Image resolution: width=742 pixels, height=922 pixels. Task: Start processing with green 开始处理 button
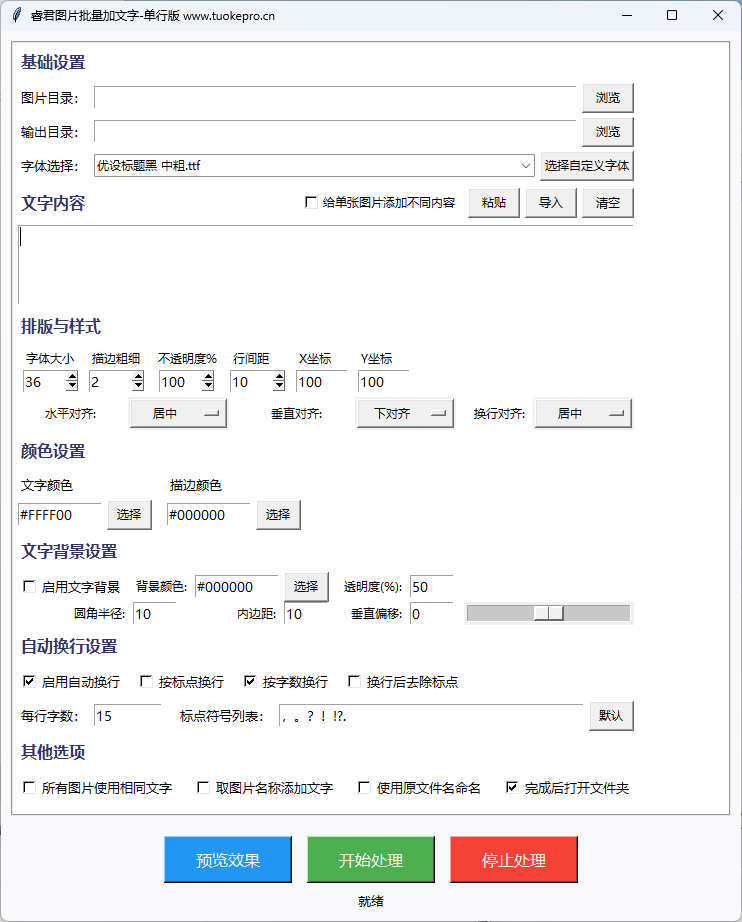pyautogui.click(x=371, y=860)
